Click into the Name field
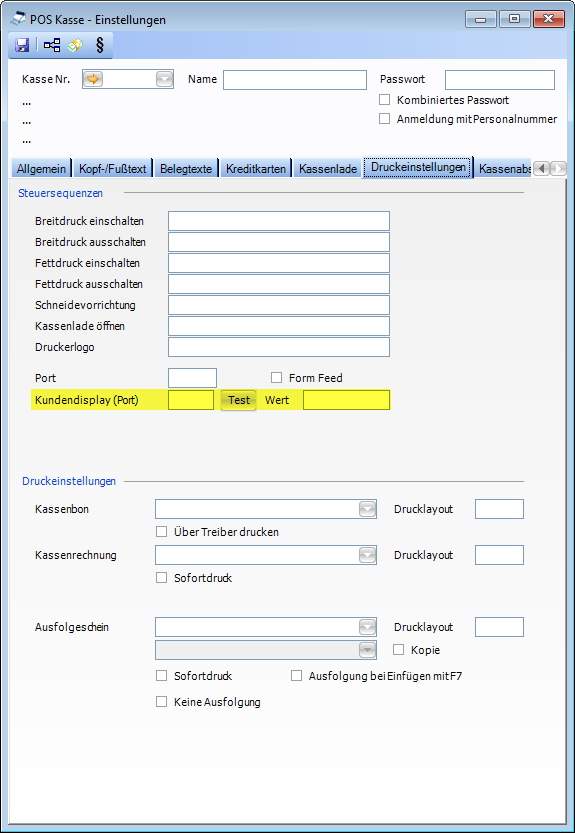The image size is (575, 833). 295,80
